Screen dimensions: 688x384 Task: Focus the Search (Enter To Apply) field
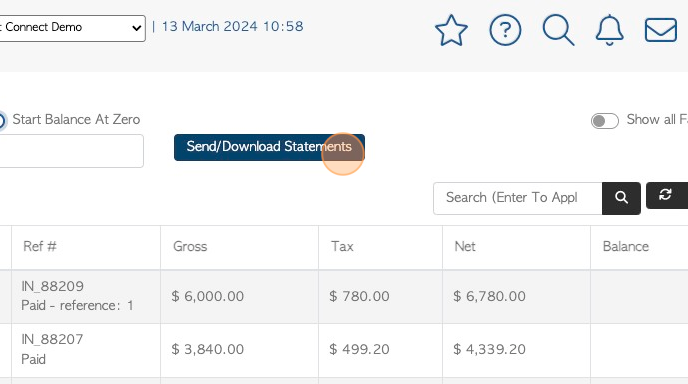[517, 198]
